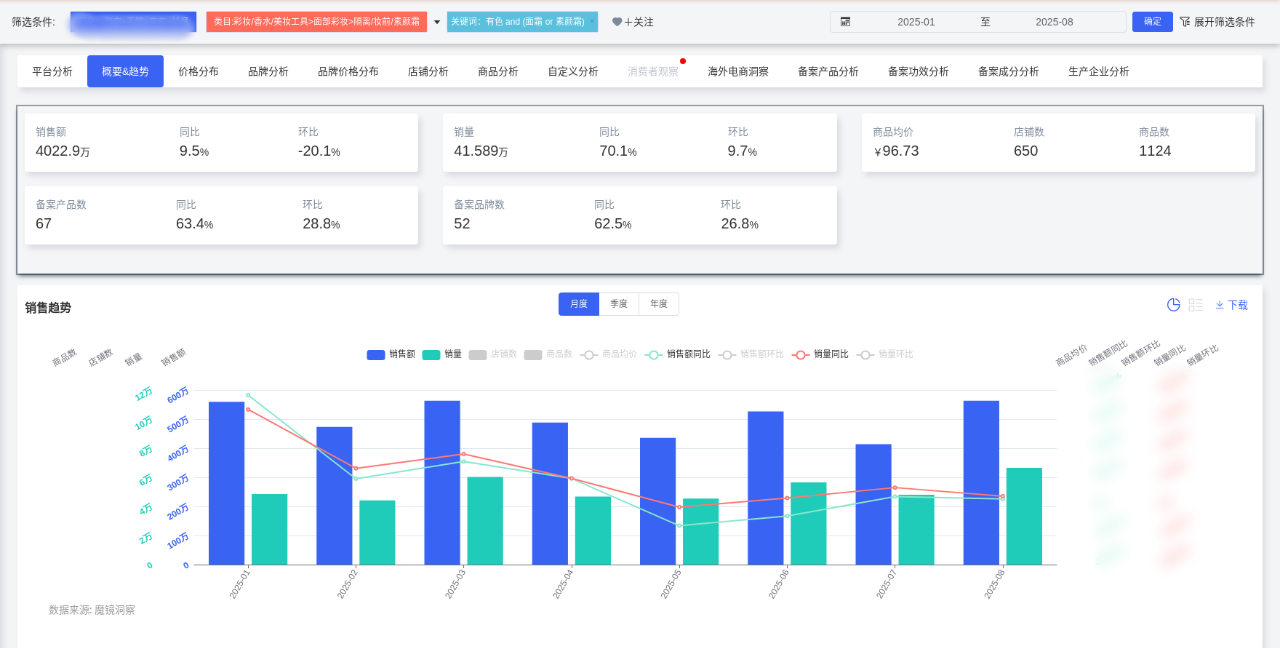Open the end month 2025-08 picker
1280x648 pixels.
tap(1053, 22)
